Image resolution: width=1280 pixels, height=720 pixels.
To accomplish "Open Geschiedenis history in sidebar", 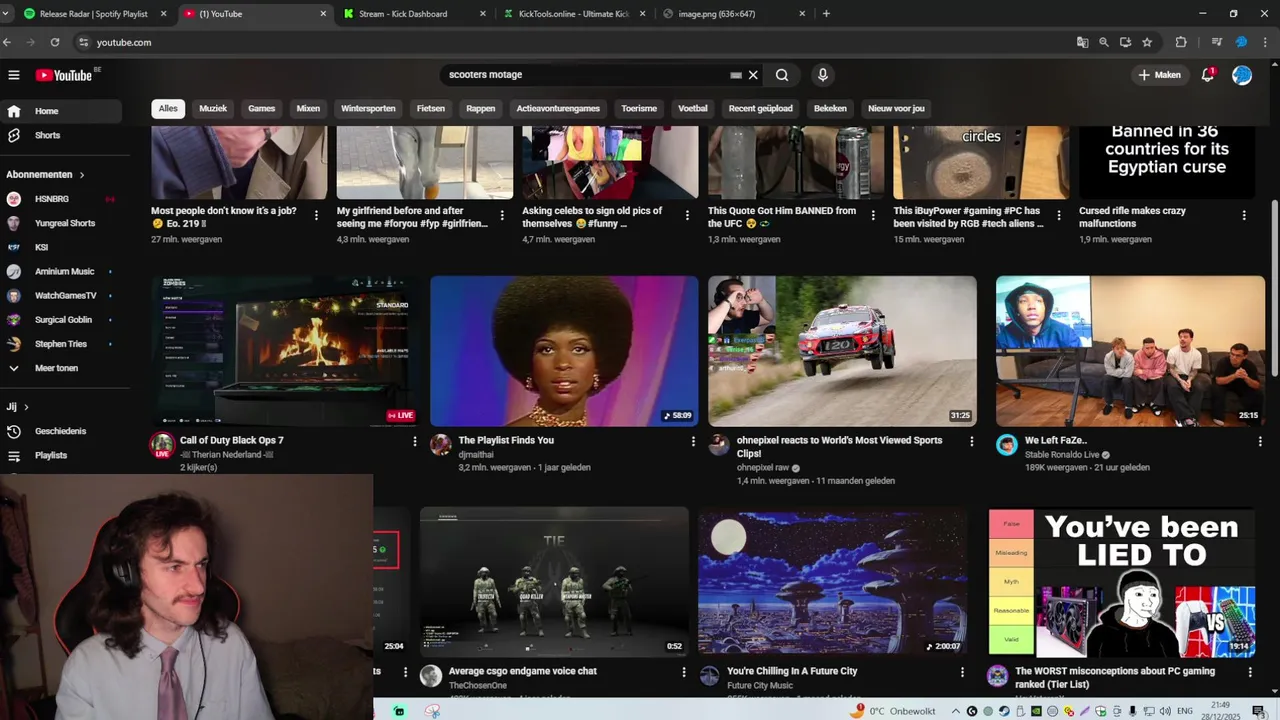I will coord(61,431).
